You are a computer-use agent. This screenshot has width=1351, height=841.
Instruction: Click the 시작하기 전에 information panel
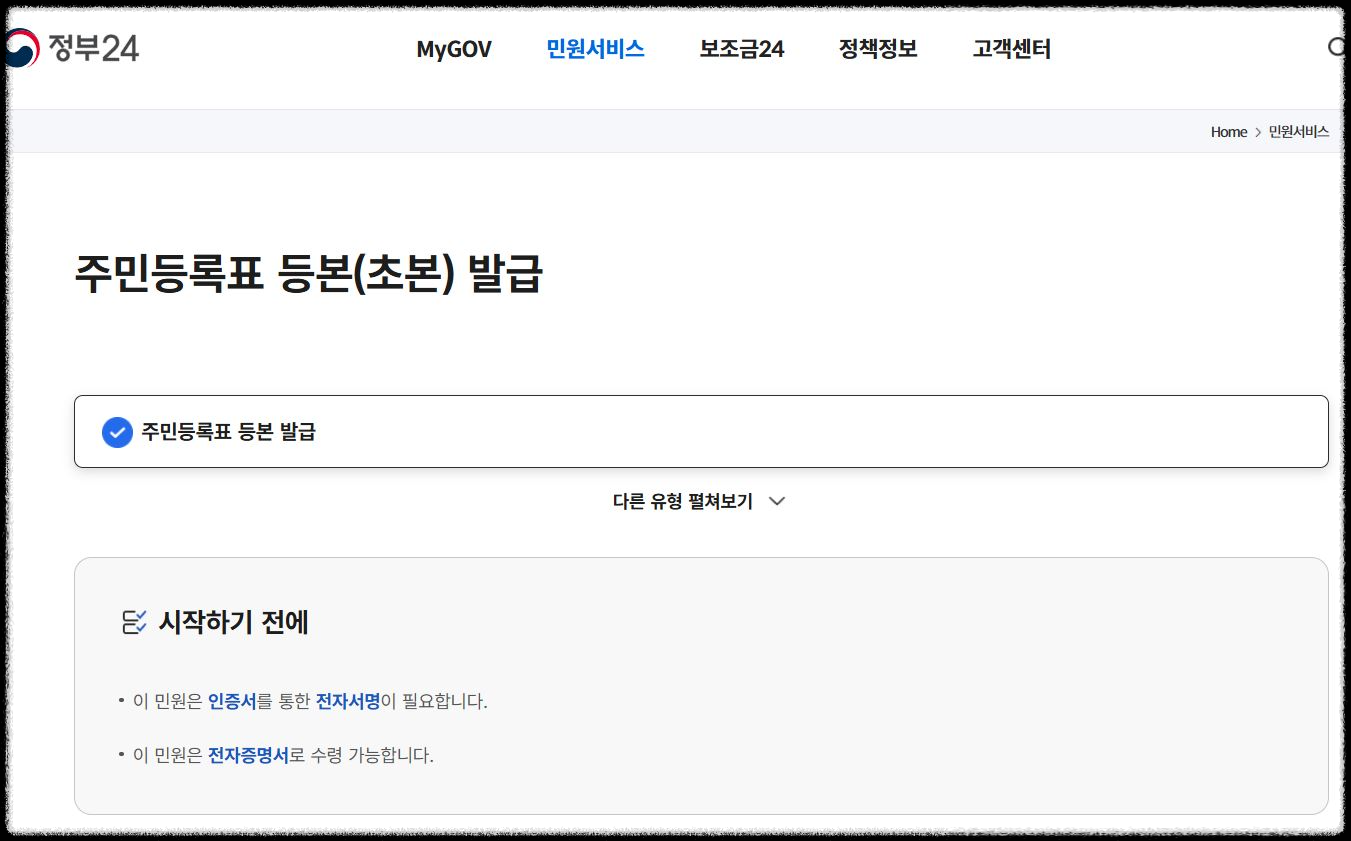(x=700, y=690)
